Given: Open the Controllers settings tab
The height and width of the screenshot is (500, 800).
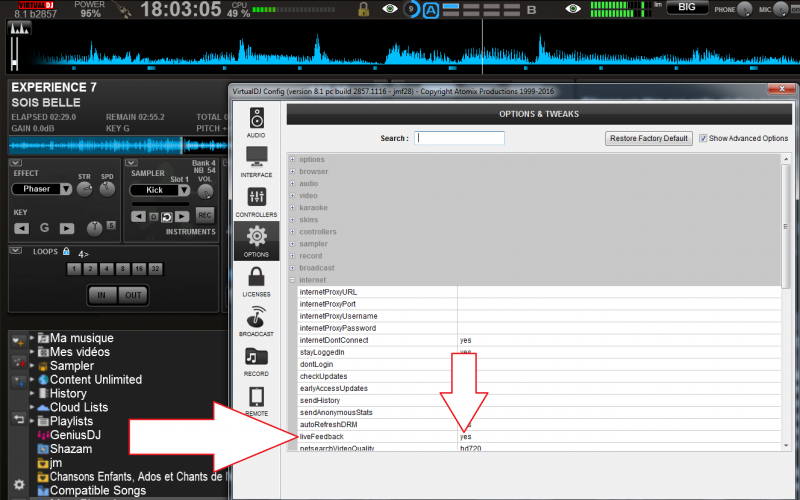Looking at the screenshot, I should [256, 202].
